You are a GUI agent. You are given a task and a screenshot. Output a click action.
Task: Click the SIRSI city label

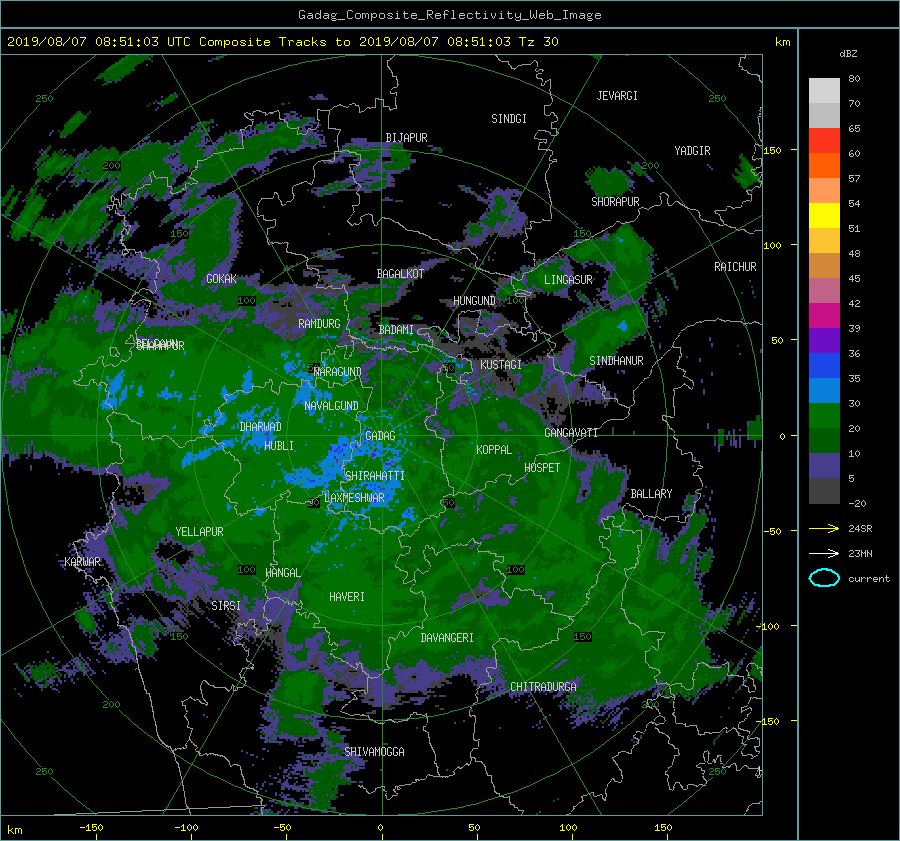tap(226, 606)
